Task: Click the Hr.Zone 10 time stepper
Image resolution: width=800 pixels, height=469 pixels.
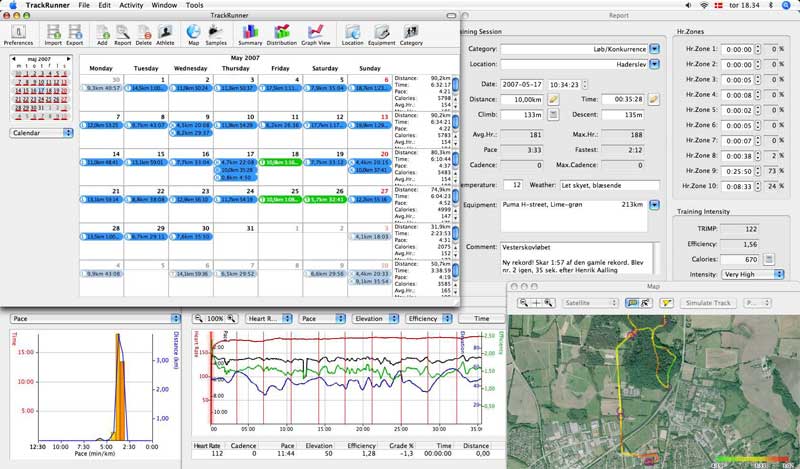Action: [758, 186]
